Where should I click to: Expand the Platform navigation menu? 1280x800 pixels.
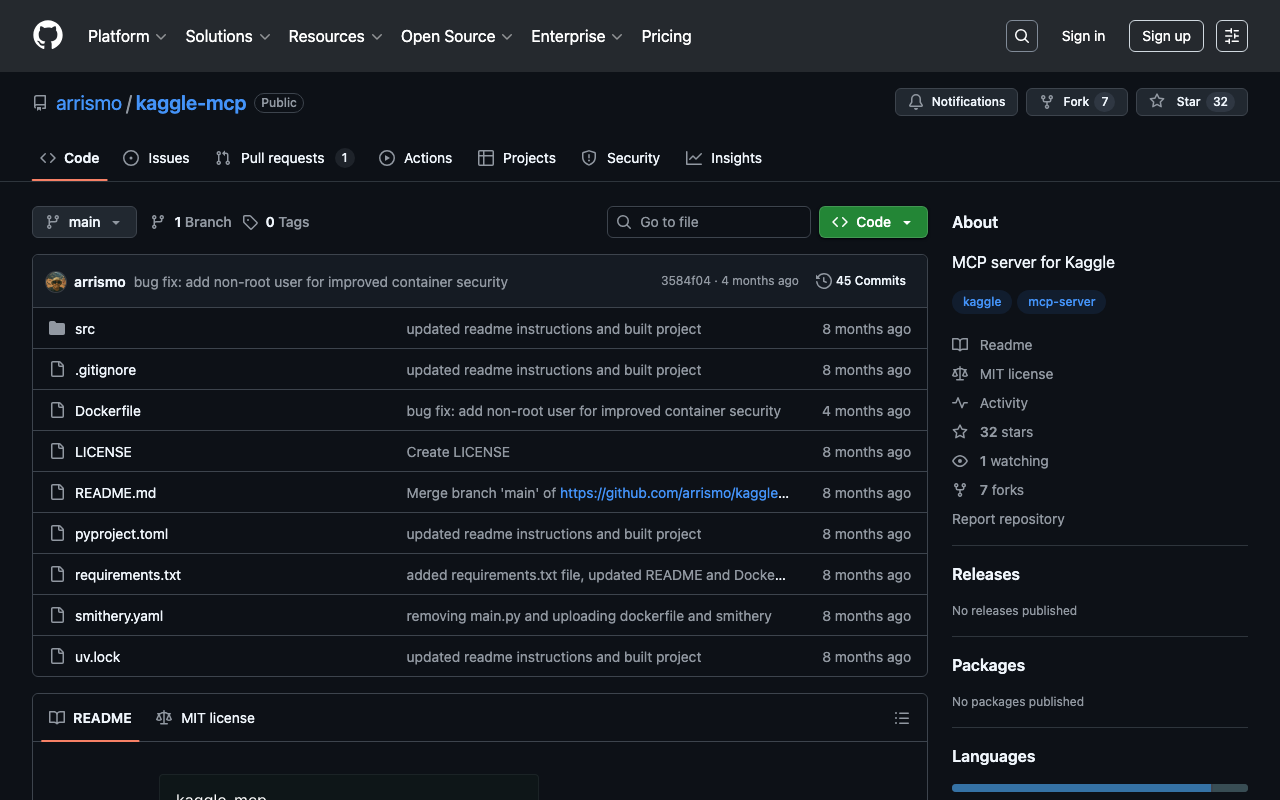[127, 36]
